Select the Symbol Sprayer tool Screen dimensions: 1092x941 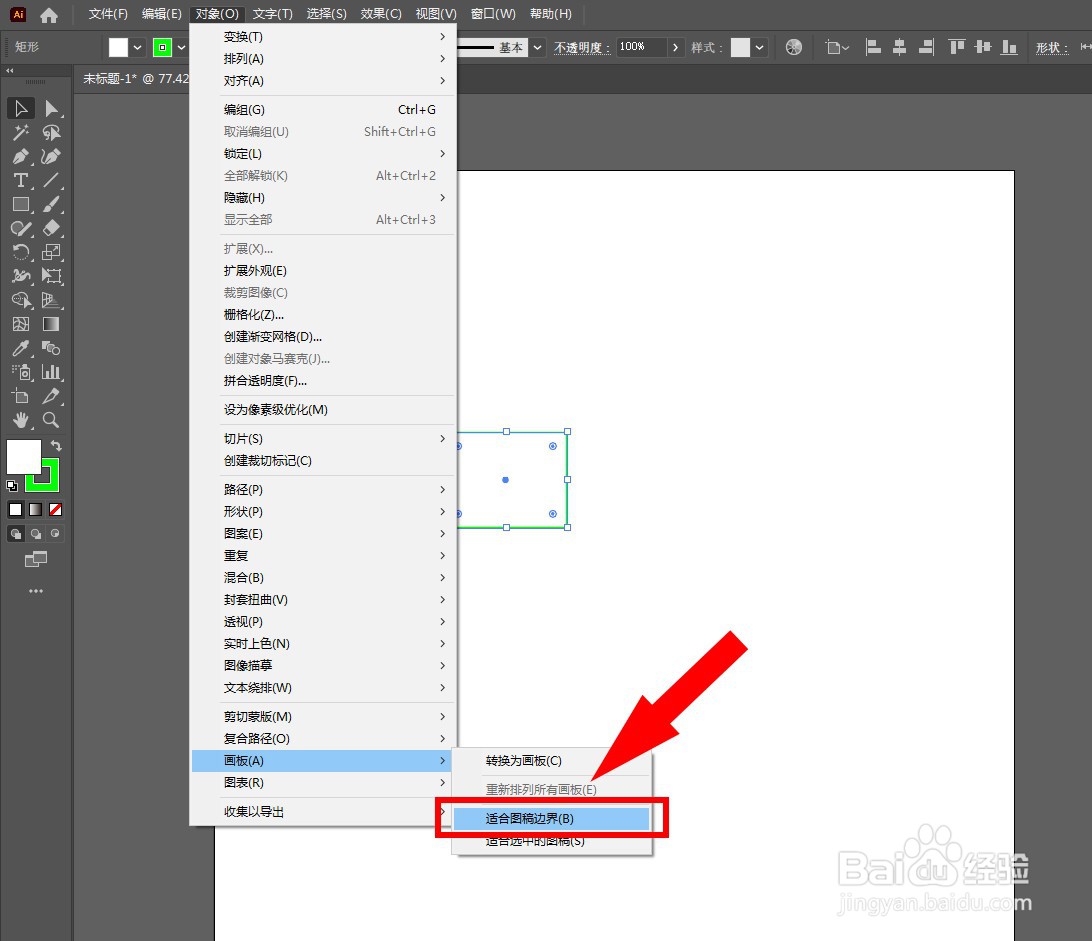(x=21, y=372)
